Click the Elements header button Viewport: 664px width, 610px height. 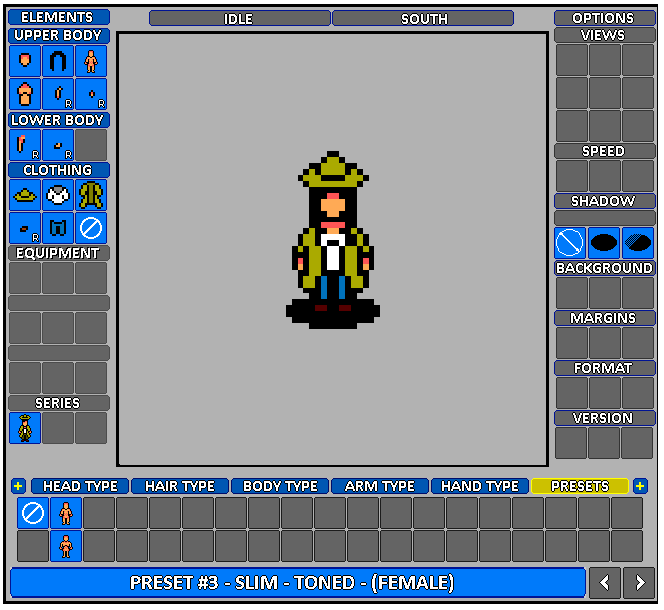59,17
